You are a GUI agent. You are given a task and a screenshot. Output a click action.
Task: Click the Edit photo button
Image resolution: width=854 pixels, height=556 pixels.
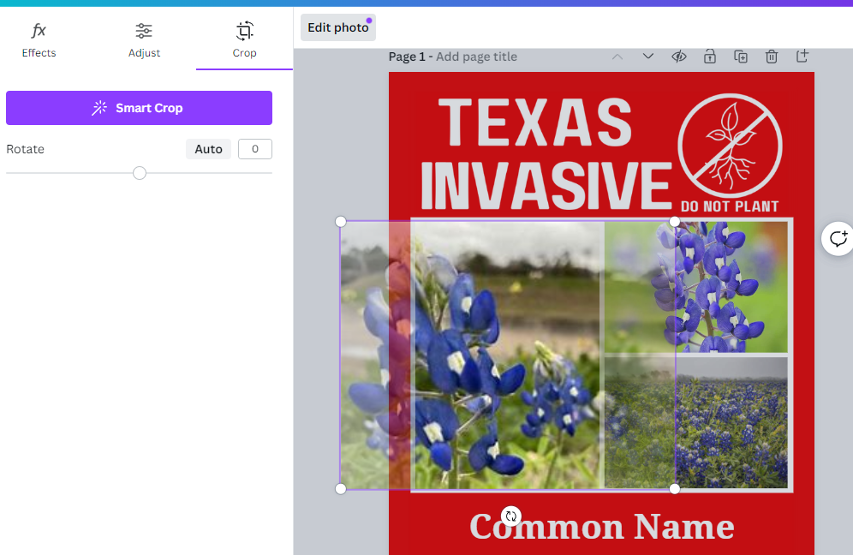tap(338, 27)
